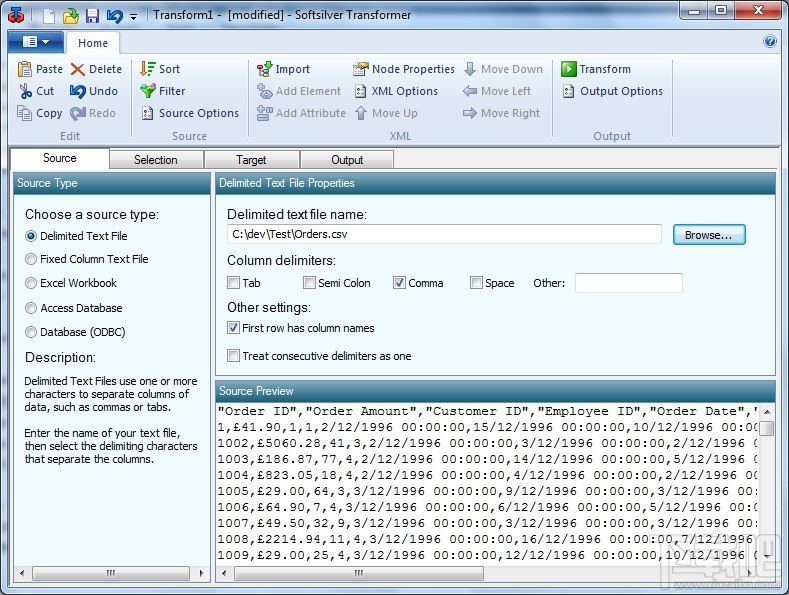Open Source Options
The image size is (789, 595).
190,113
